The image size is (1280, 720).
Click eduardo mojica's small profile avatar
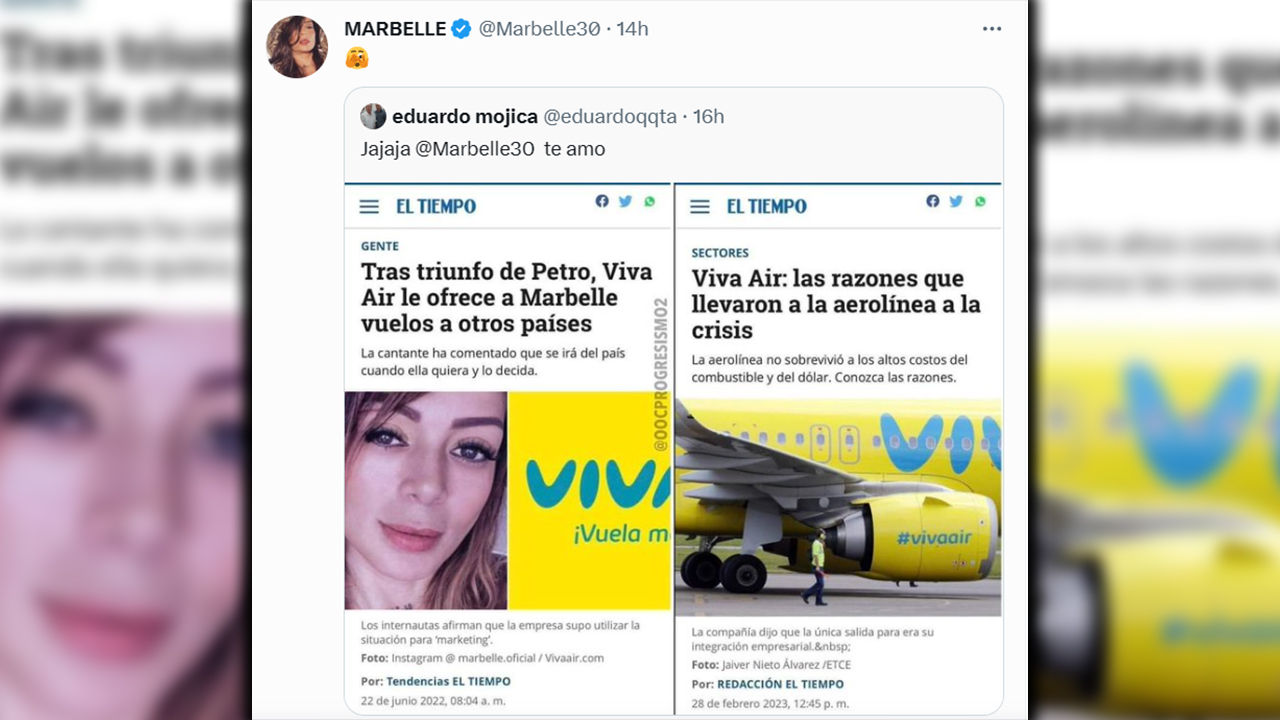[x=373, y=116]
